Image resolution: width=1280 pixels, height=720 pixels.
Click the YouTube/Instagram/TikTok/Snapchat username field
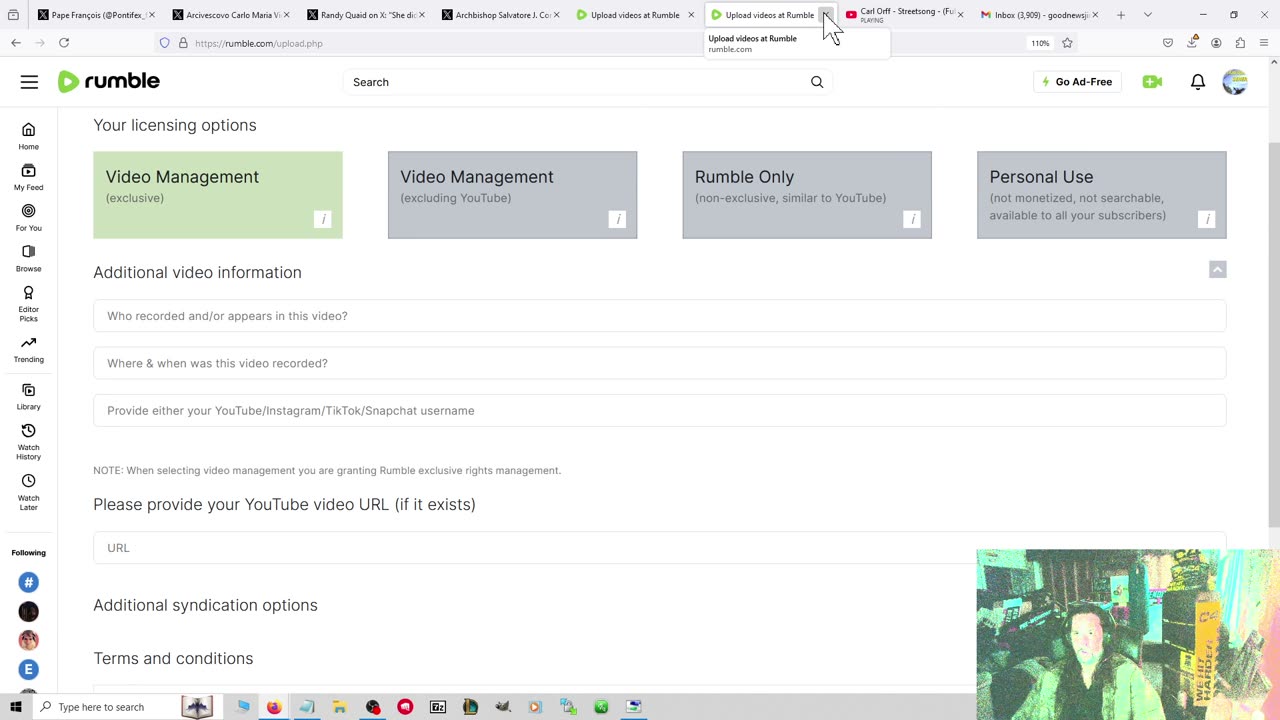click(x=660, y=411)
